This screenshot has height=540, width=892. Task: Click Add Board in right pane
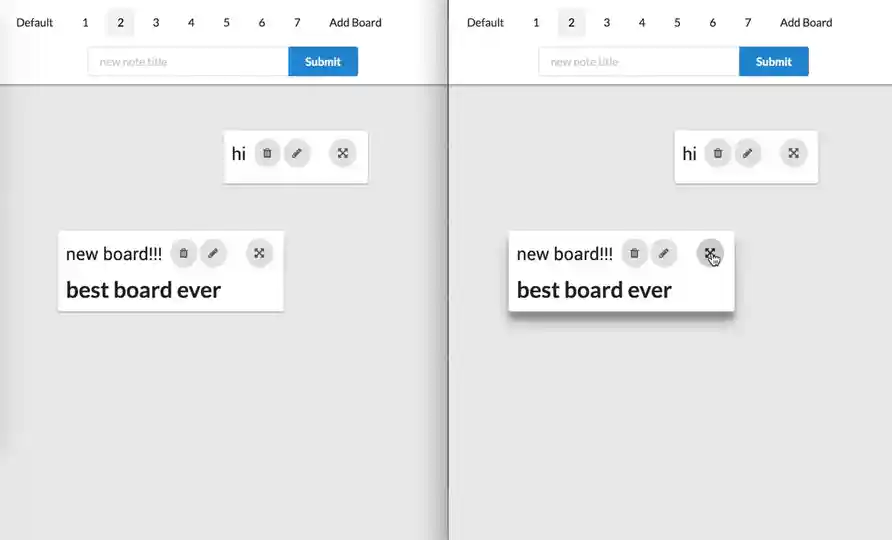coord(806,23)
